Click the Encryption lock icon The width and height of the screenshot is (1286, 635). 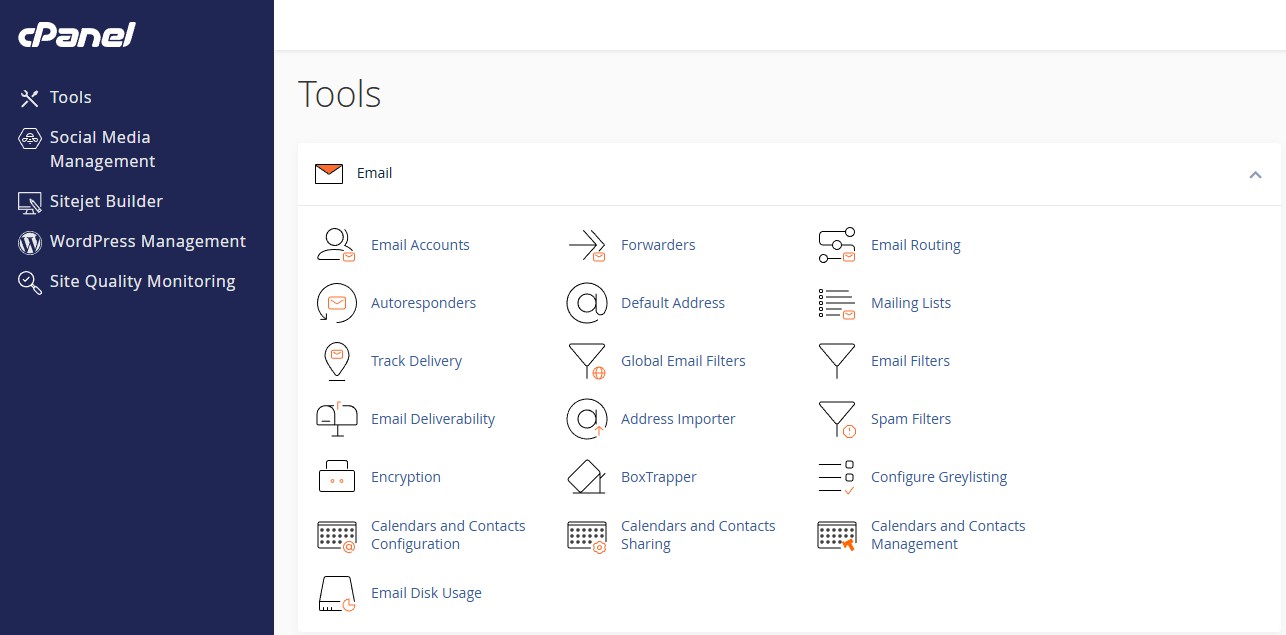click(337, 477)
